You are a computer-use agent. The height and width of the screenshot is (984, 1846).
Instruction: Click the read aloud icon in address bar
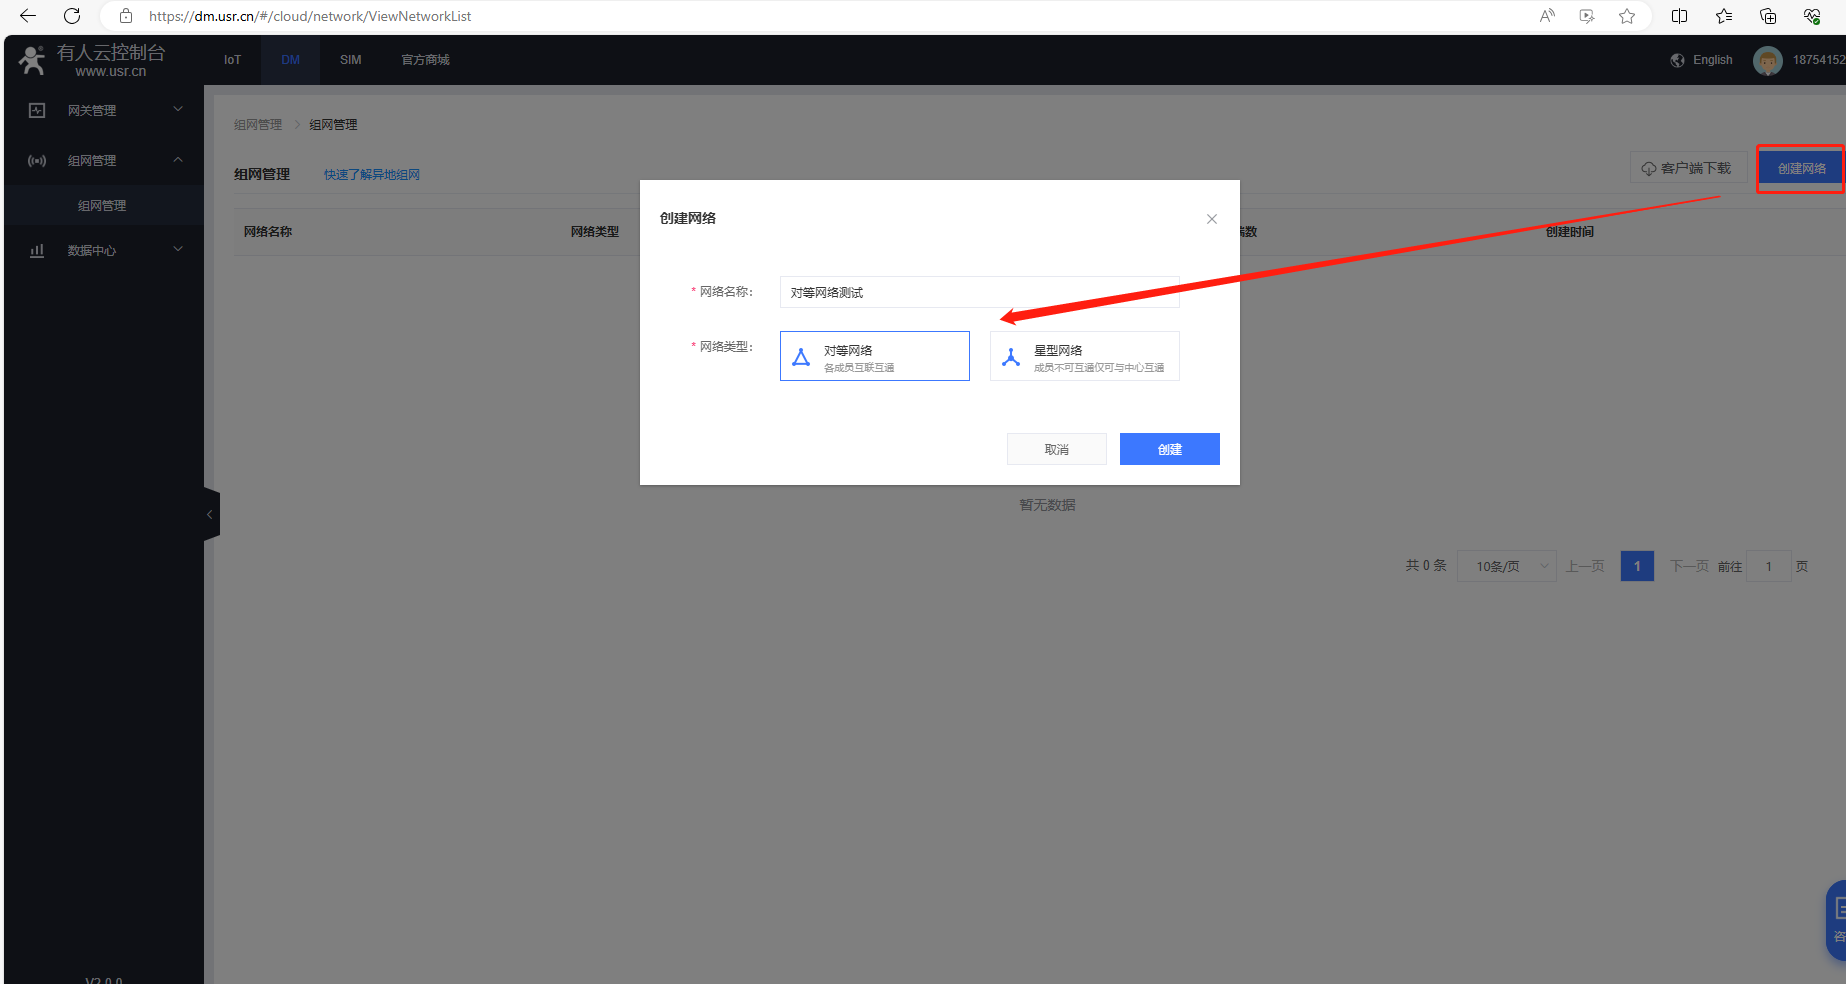tap(1547, 16)
